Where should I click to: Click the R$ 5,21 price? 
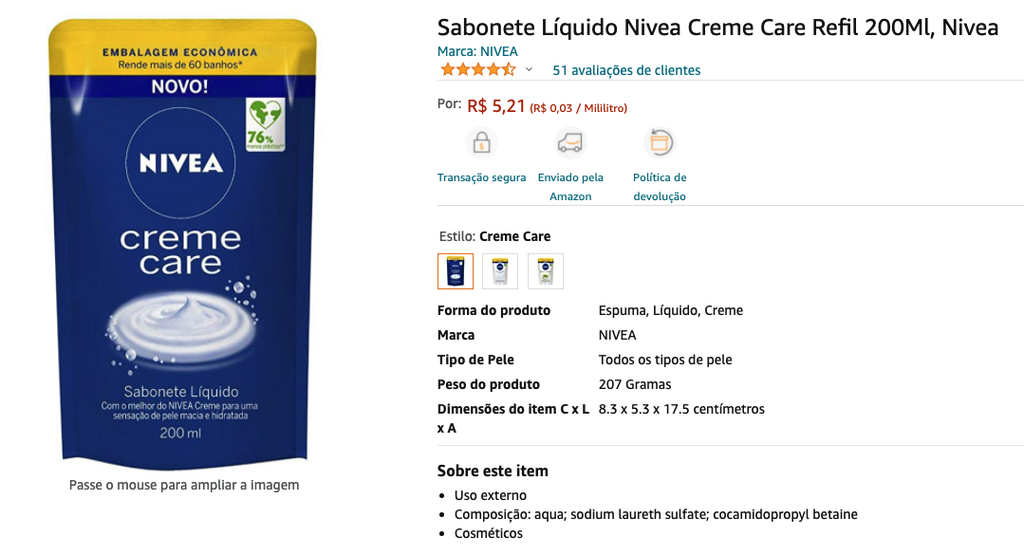click(x=496, y=106)
